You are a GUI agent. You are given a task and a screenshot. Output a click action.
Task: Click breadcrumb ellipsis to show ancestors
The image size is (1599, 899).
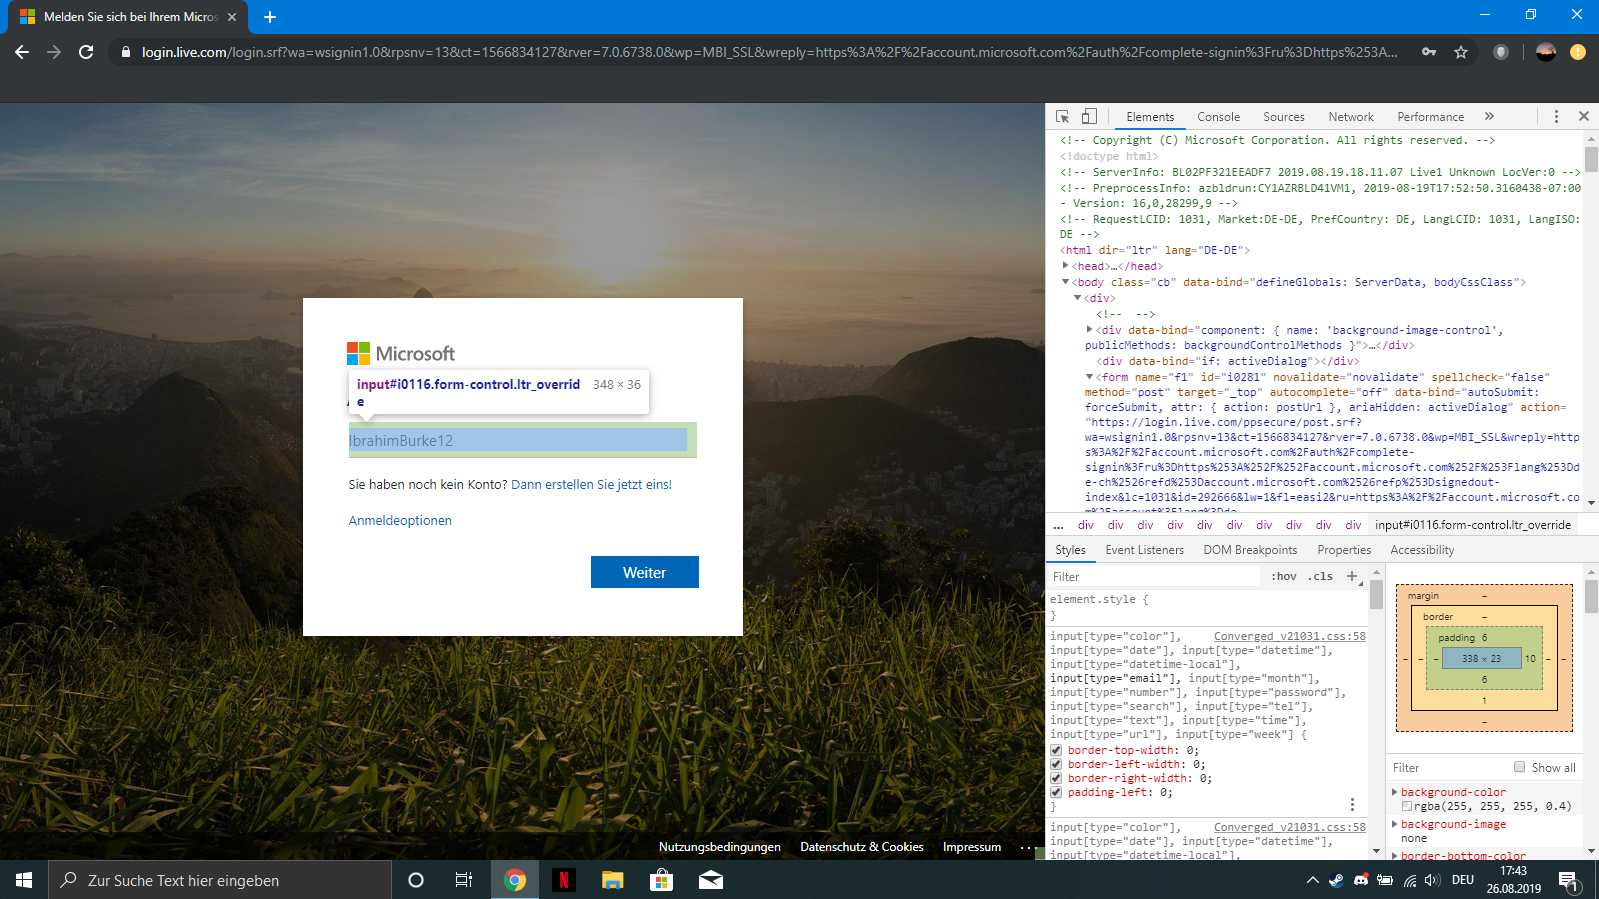1059,525
